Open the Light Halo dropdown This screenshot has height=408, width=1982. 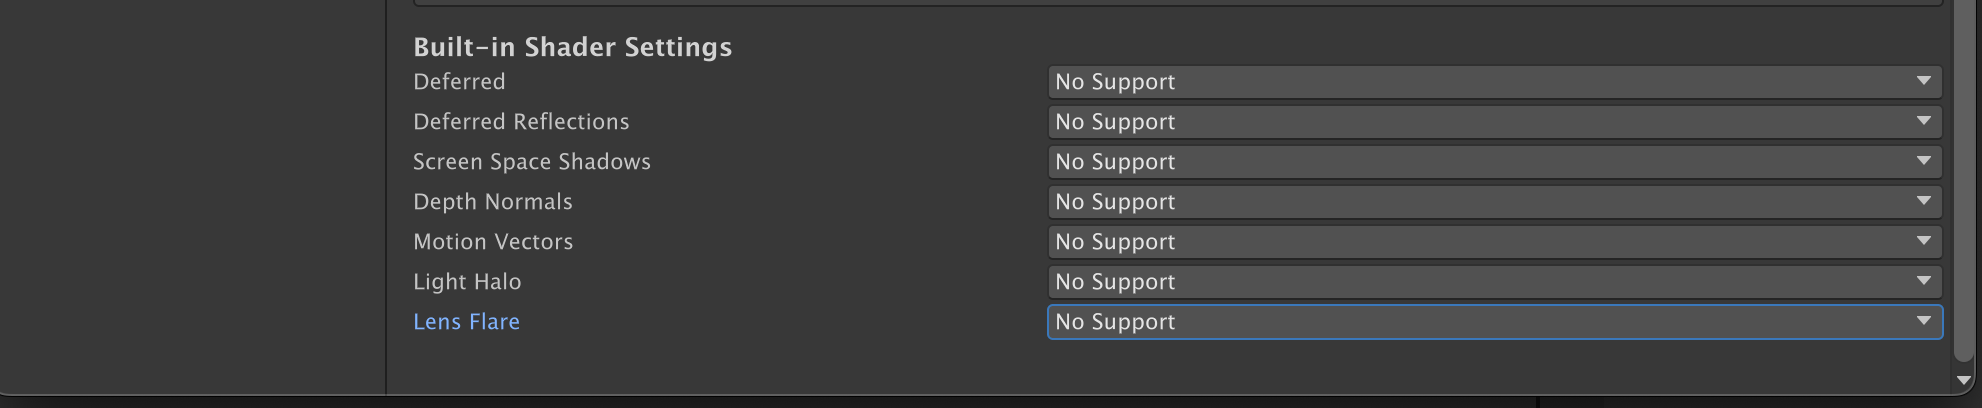1494,282
